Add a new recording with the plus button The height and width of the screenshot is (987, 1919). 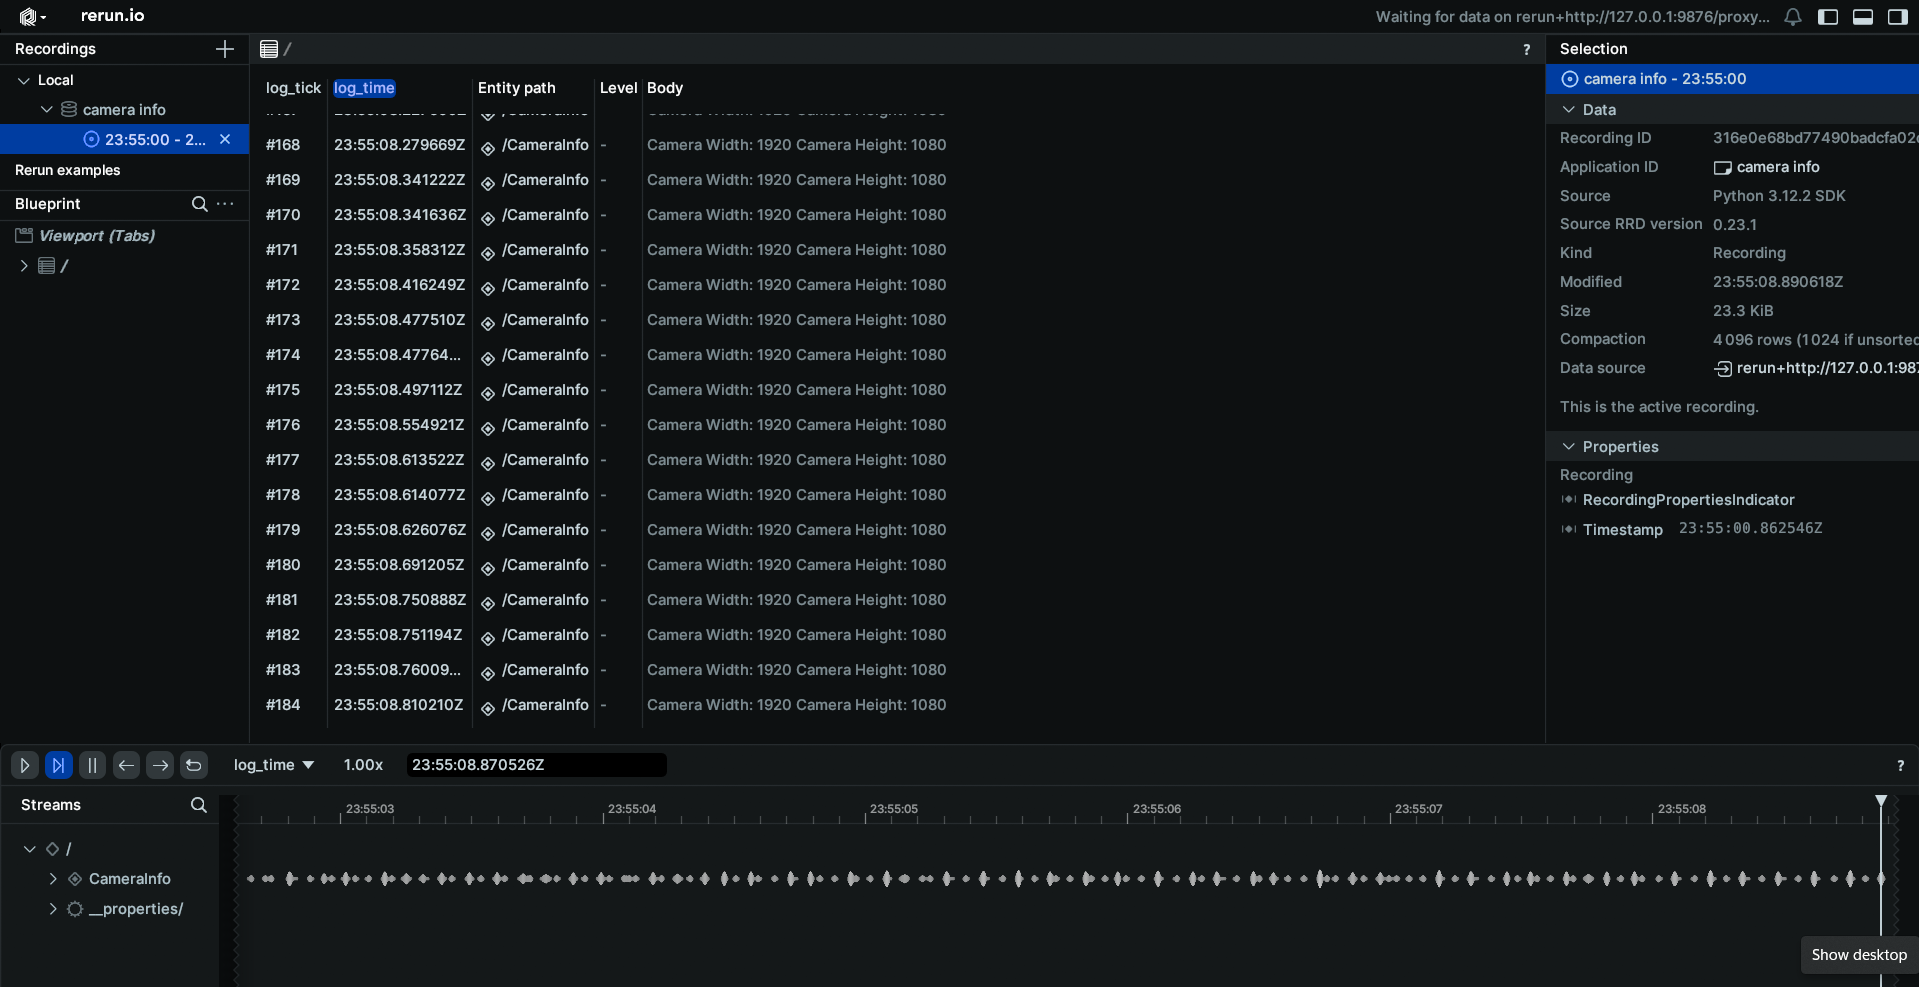point(224,48)
